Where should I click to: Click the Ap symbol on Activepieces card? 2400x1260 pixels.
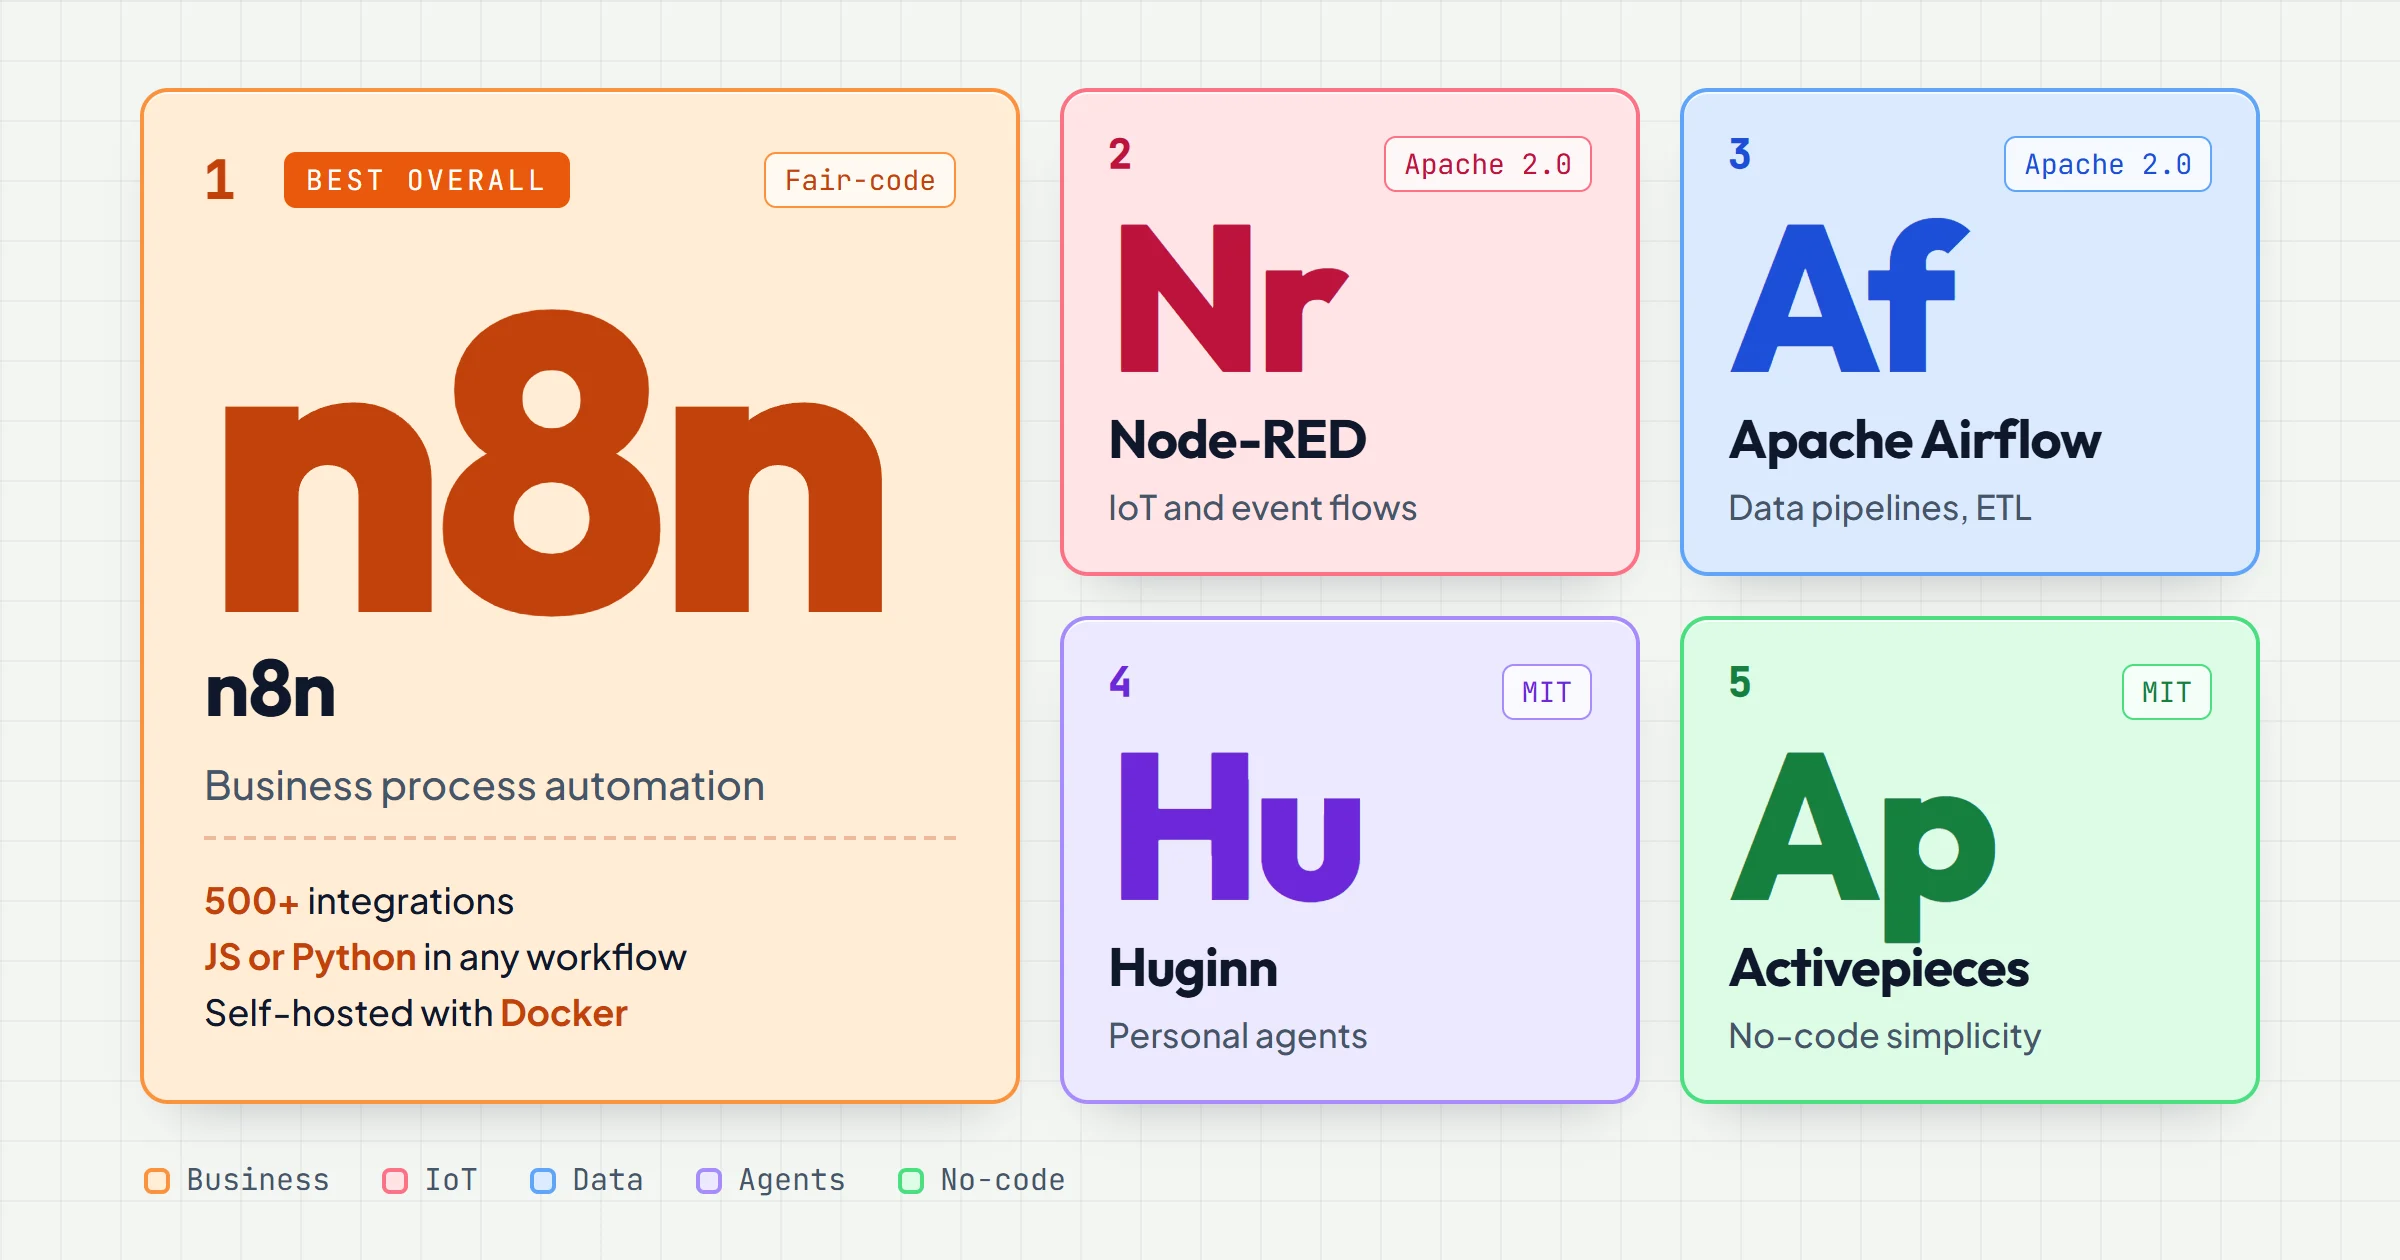1863,846
